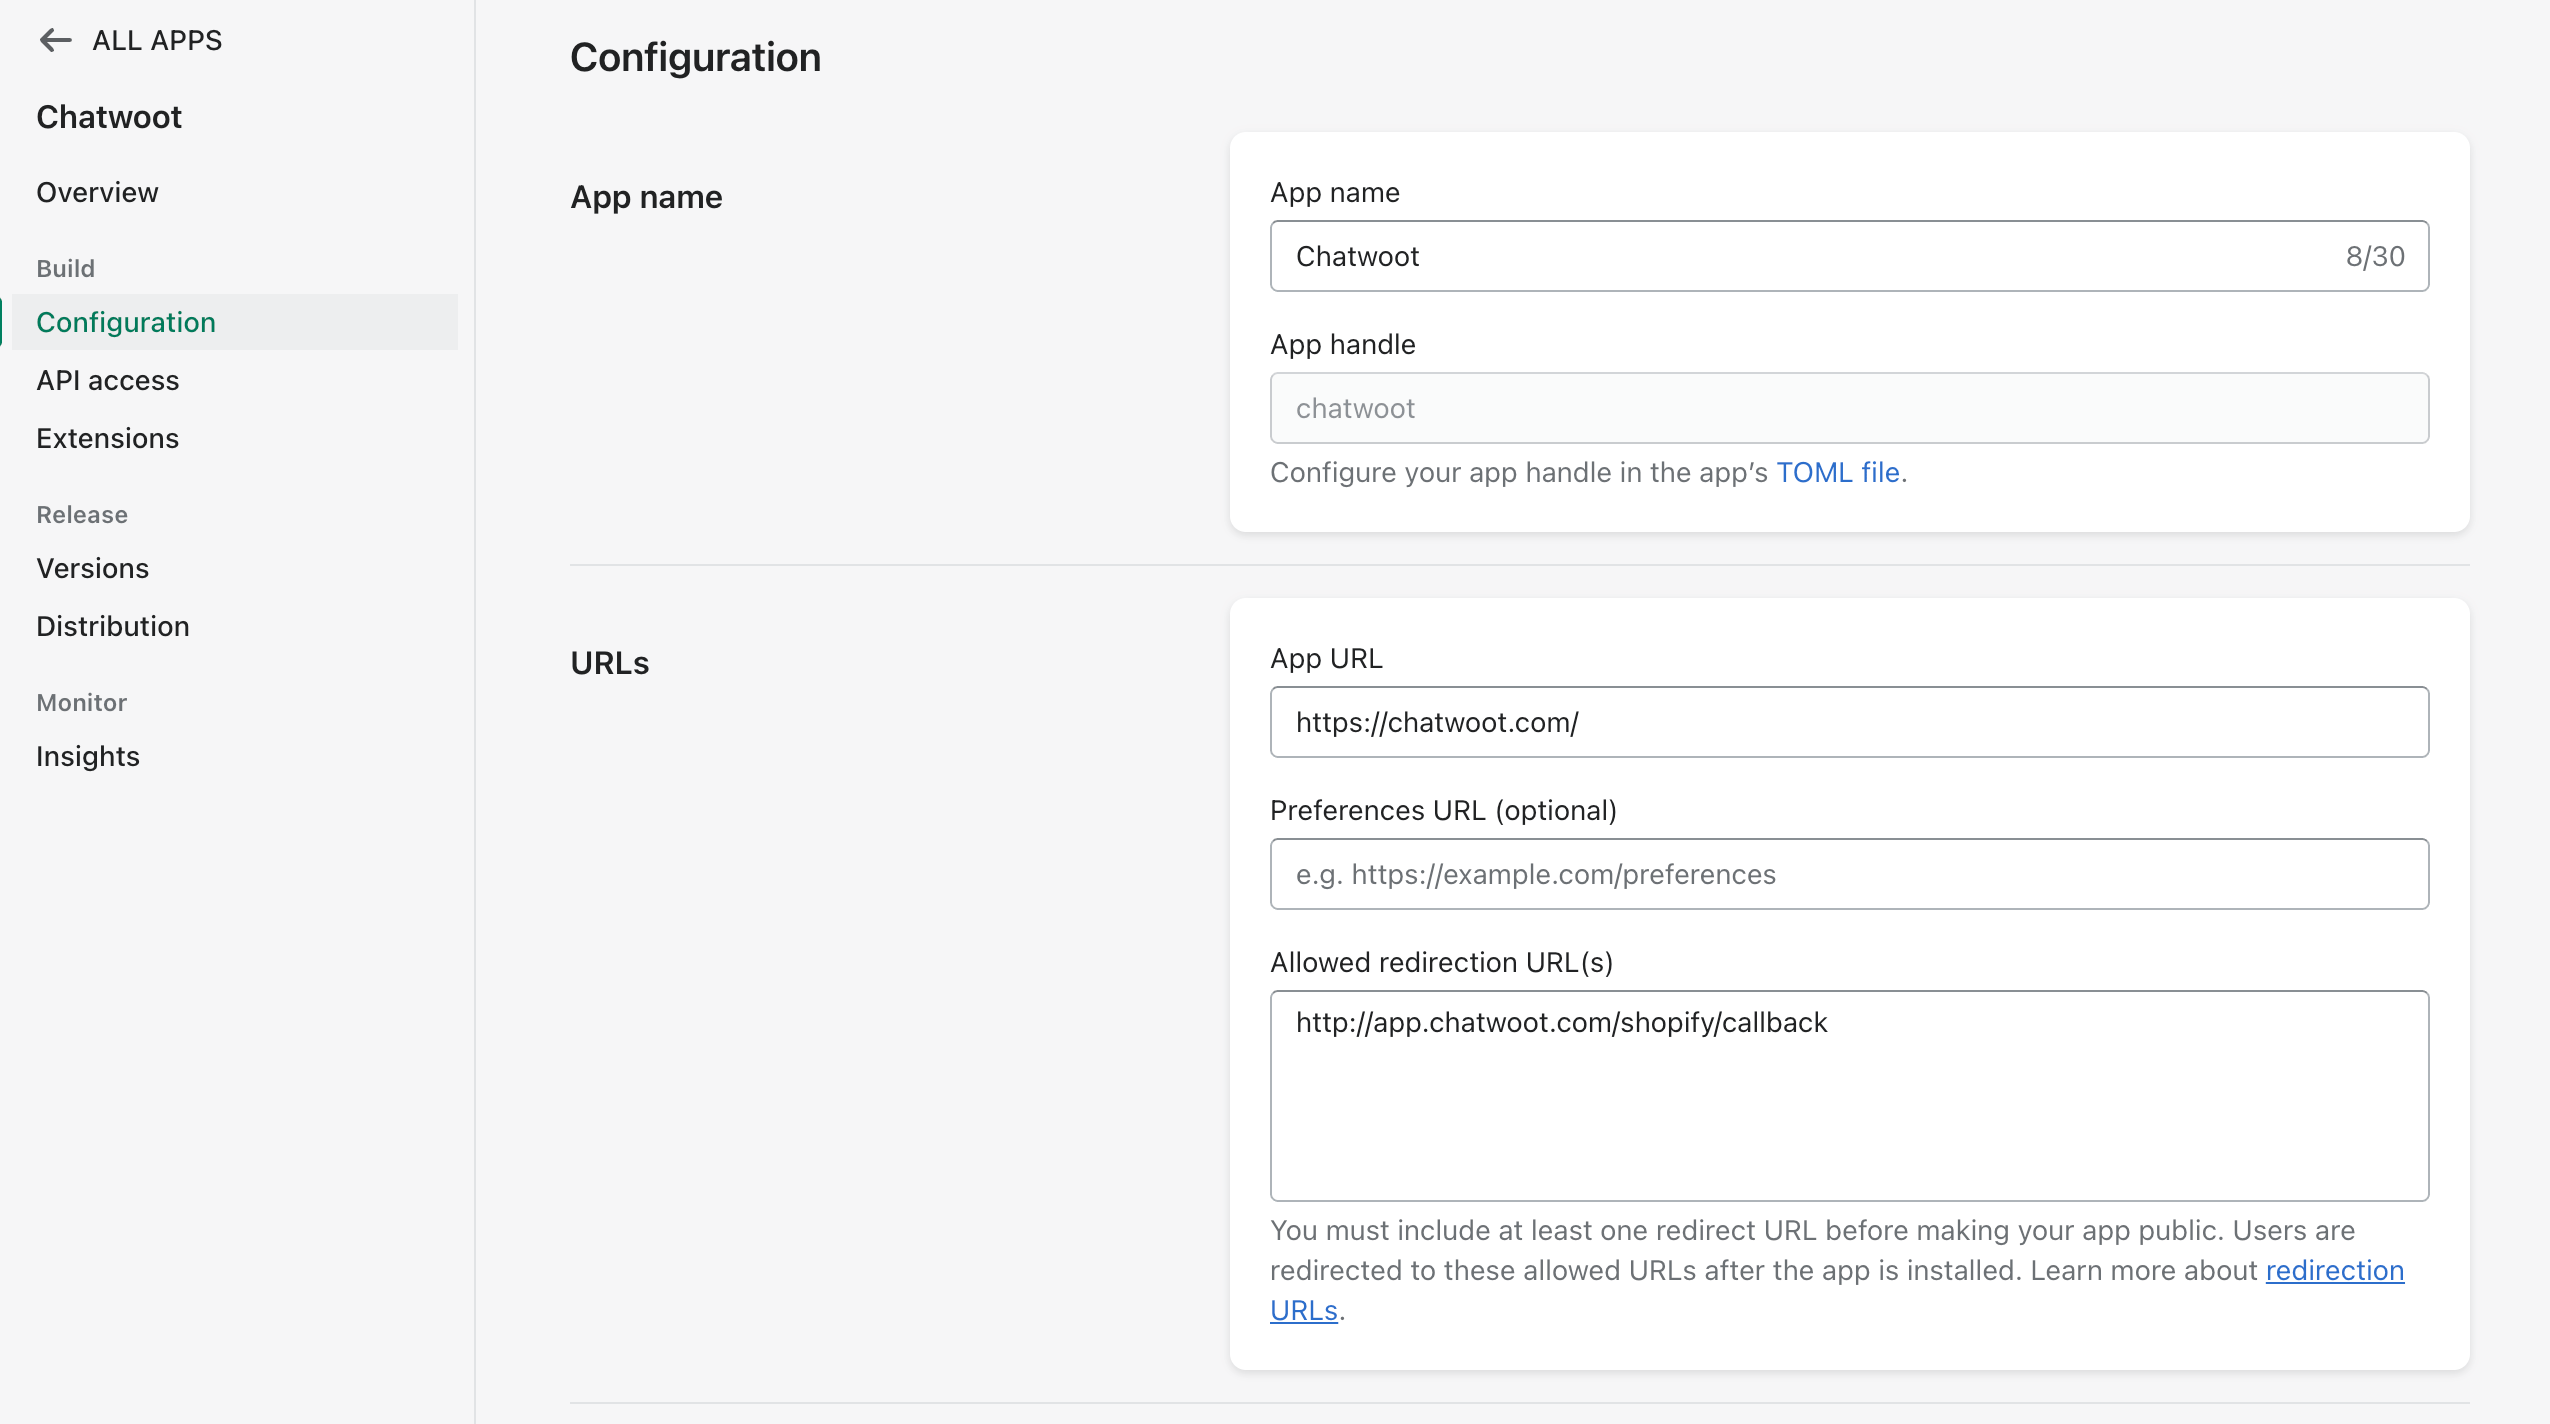Open API access settings
The height and width of the screenshot is (1424, 2550).
(x=108, y=380)
